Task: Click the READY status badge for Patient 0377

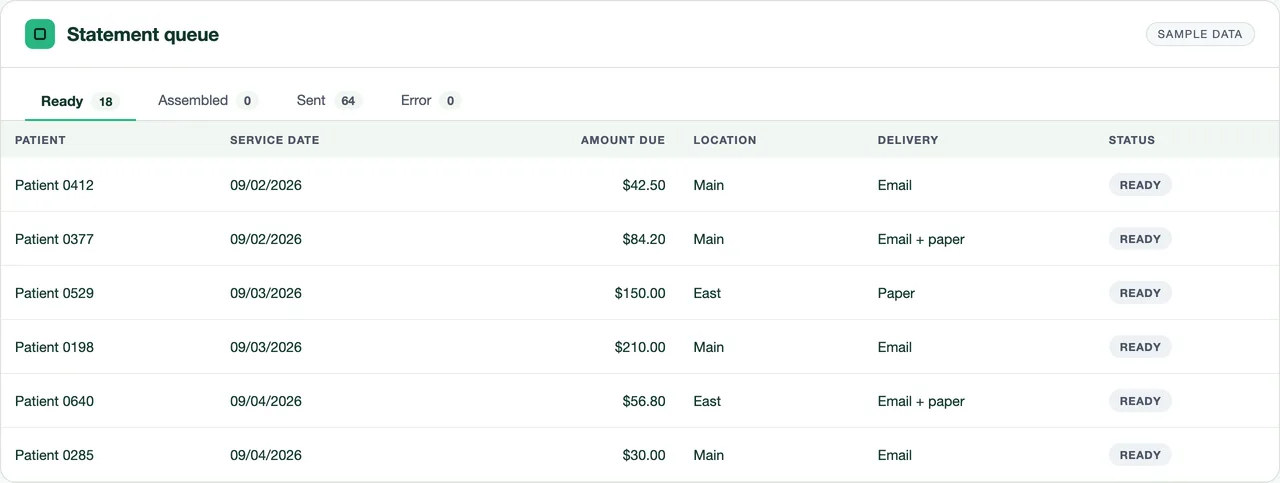Action: (1140, 239)
